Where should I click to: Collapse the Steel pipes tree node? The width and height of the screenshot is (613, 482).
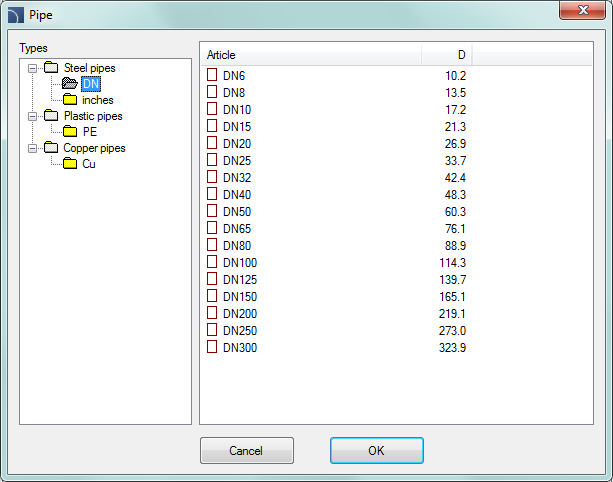point(33,68)
